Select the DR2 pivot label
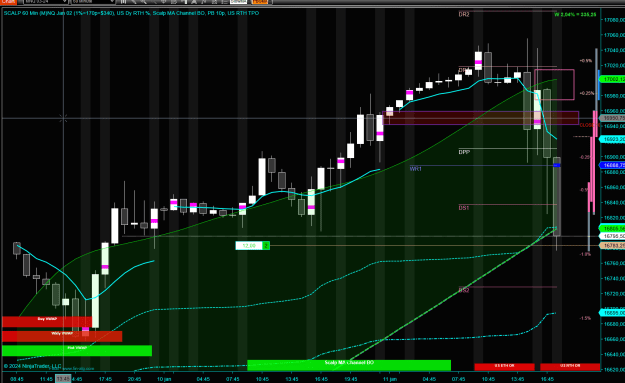This screenshot has height=383, width=625. pyautogui.click(x=464, y=15)
